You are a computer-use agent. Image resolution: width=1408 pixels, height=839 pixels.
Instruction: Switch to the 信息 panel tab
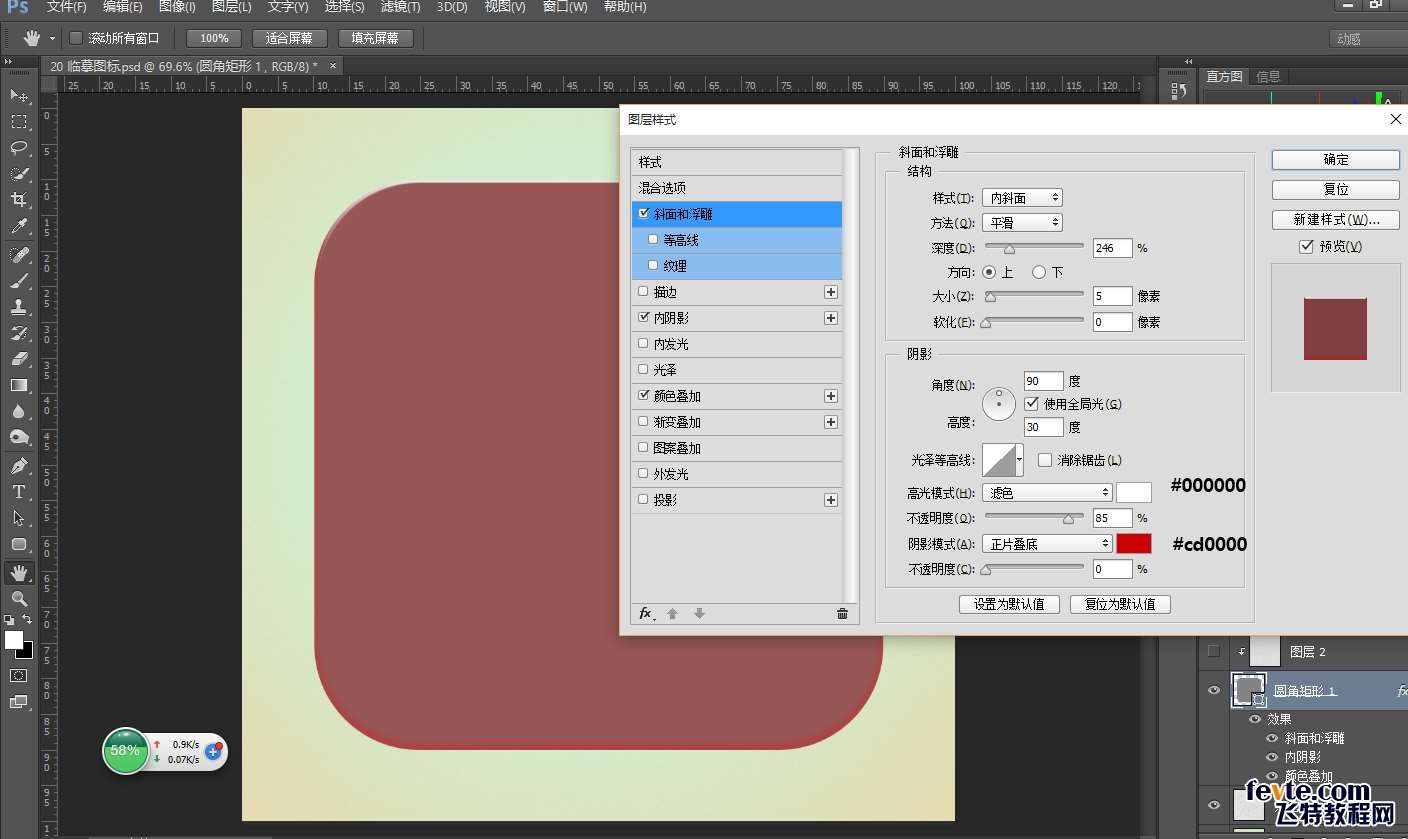click(1268, 76)
